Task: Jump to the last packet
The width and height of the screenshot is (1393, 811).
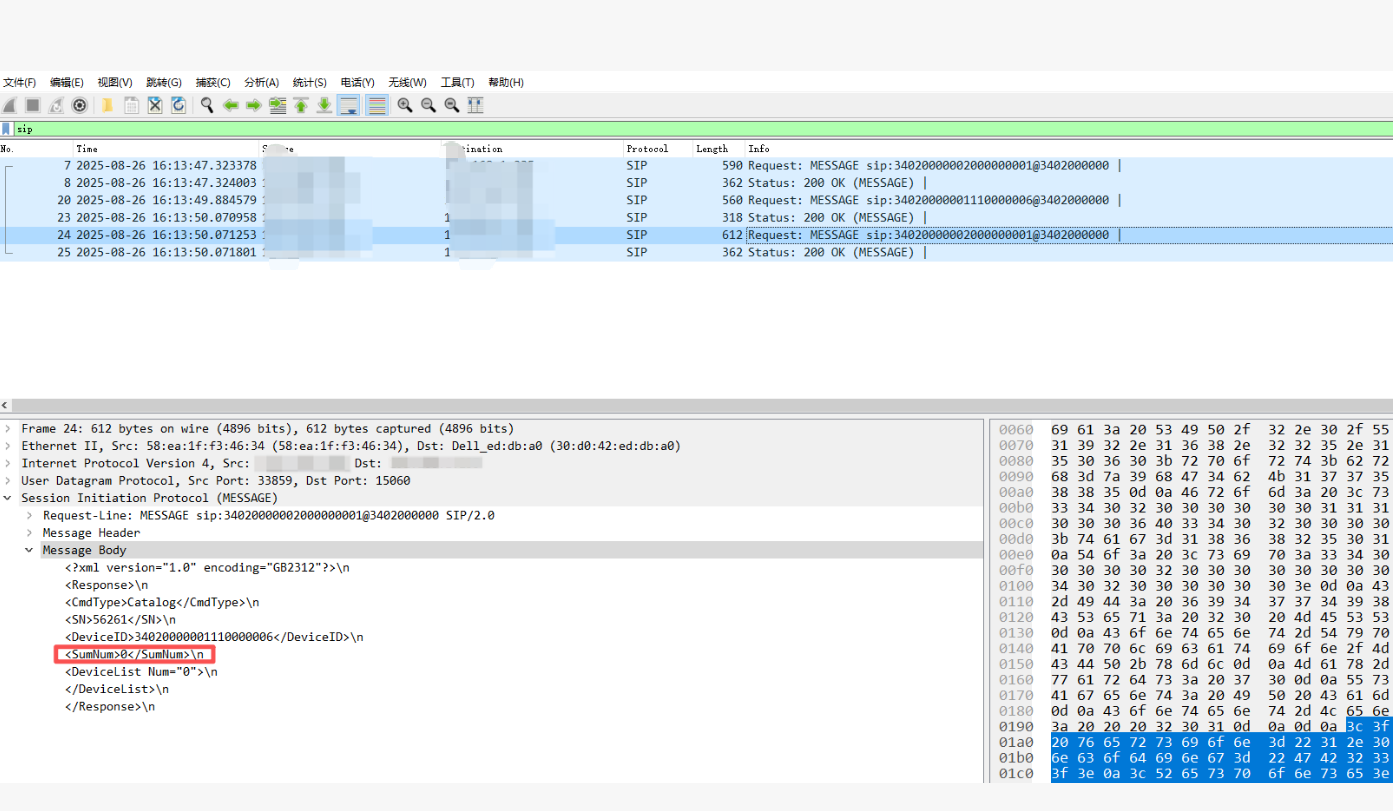Action: [x=324, y=105]
